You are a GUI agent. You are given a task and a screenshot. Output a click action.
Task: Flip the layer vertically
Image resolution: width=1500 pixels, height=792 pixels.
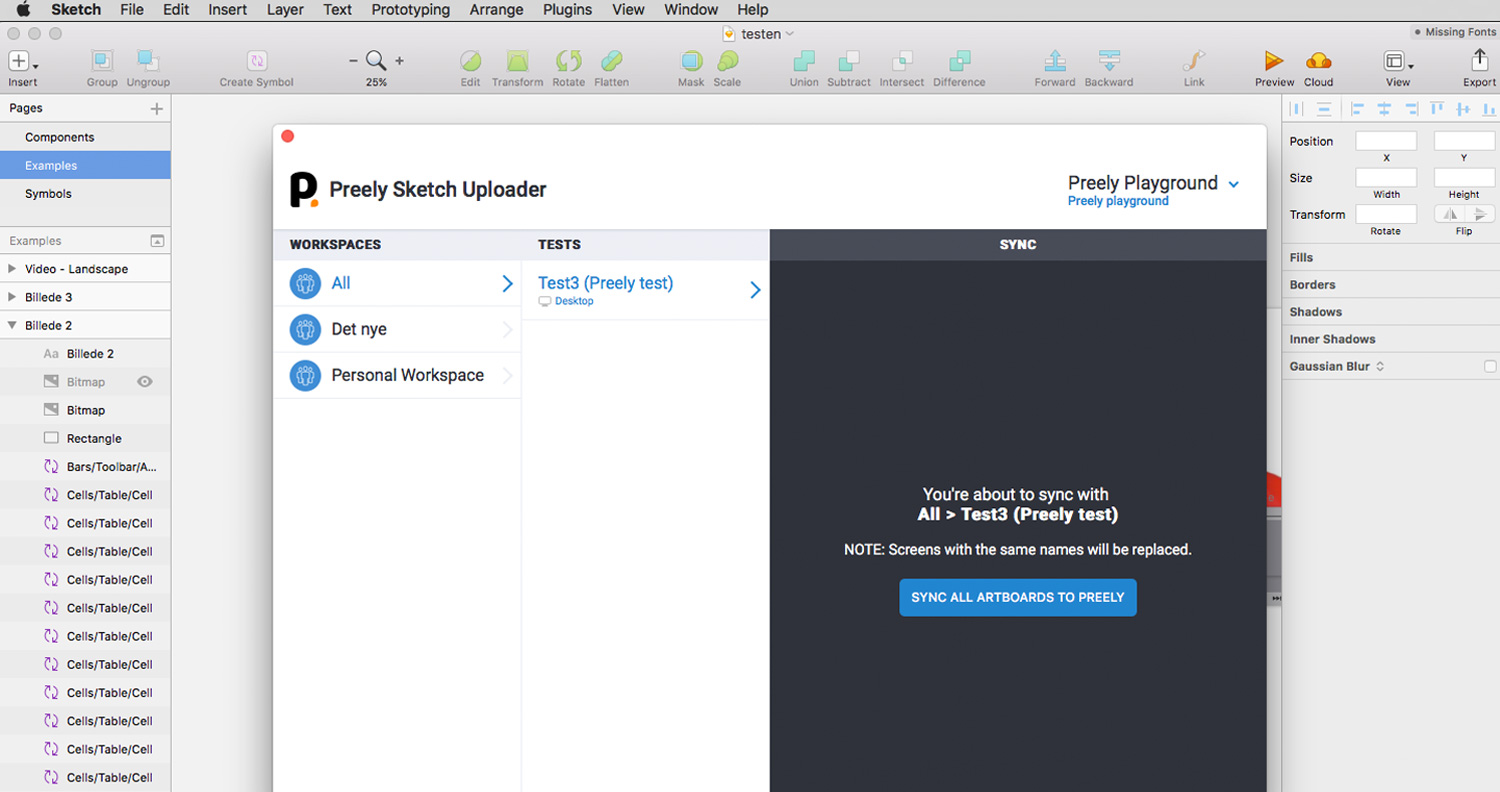click(1480, 214)
